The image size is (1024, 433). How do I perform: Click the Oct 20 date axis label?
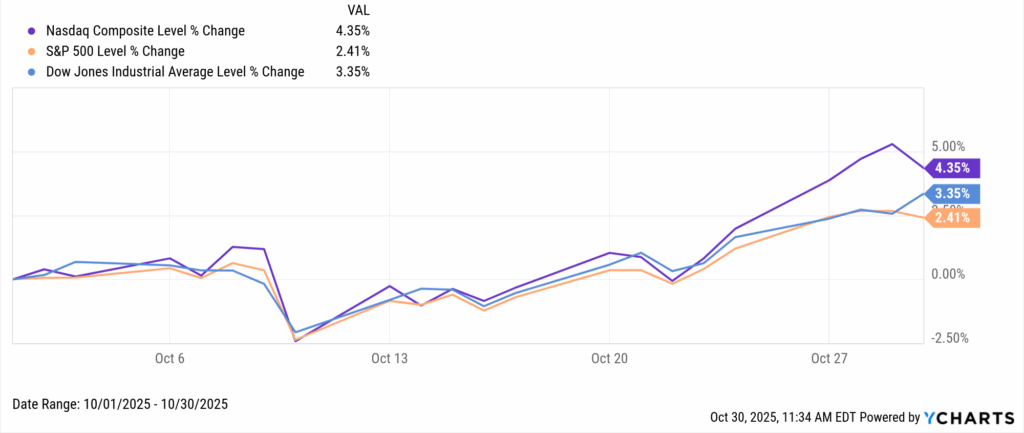click(x=609, y=357)
